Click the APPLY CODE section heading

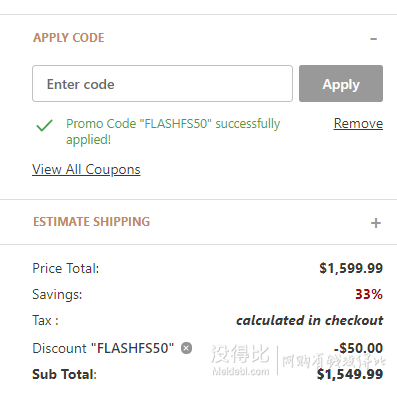[x=69, y=38]
